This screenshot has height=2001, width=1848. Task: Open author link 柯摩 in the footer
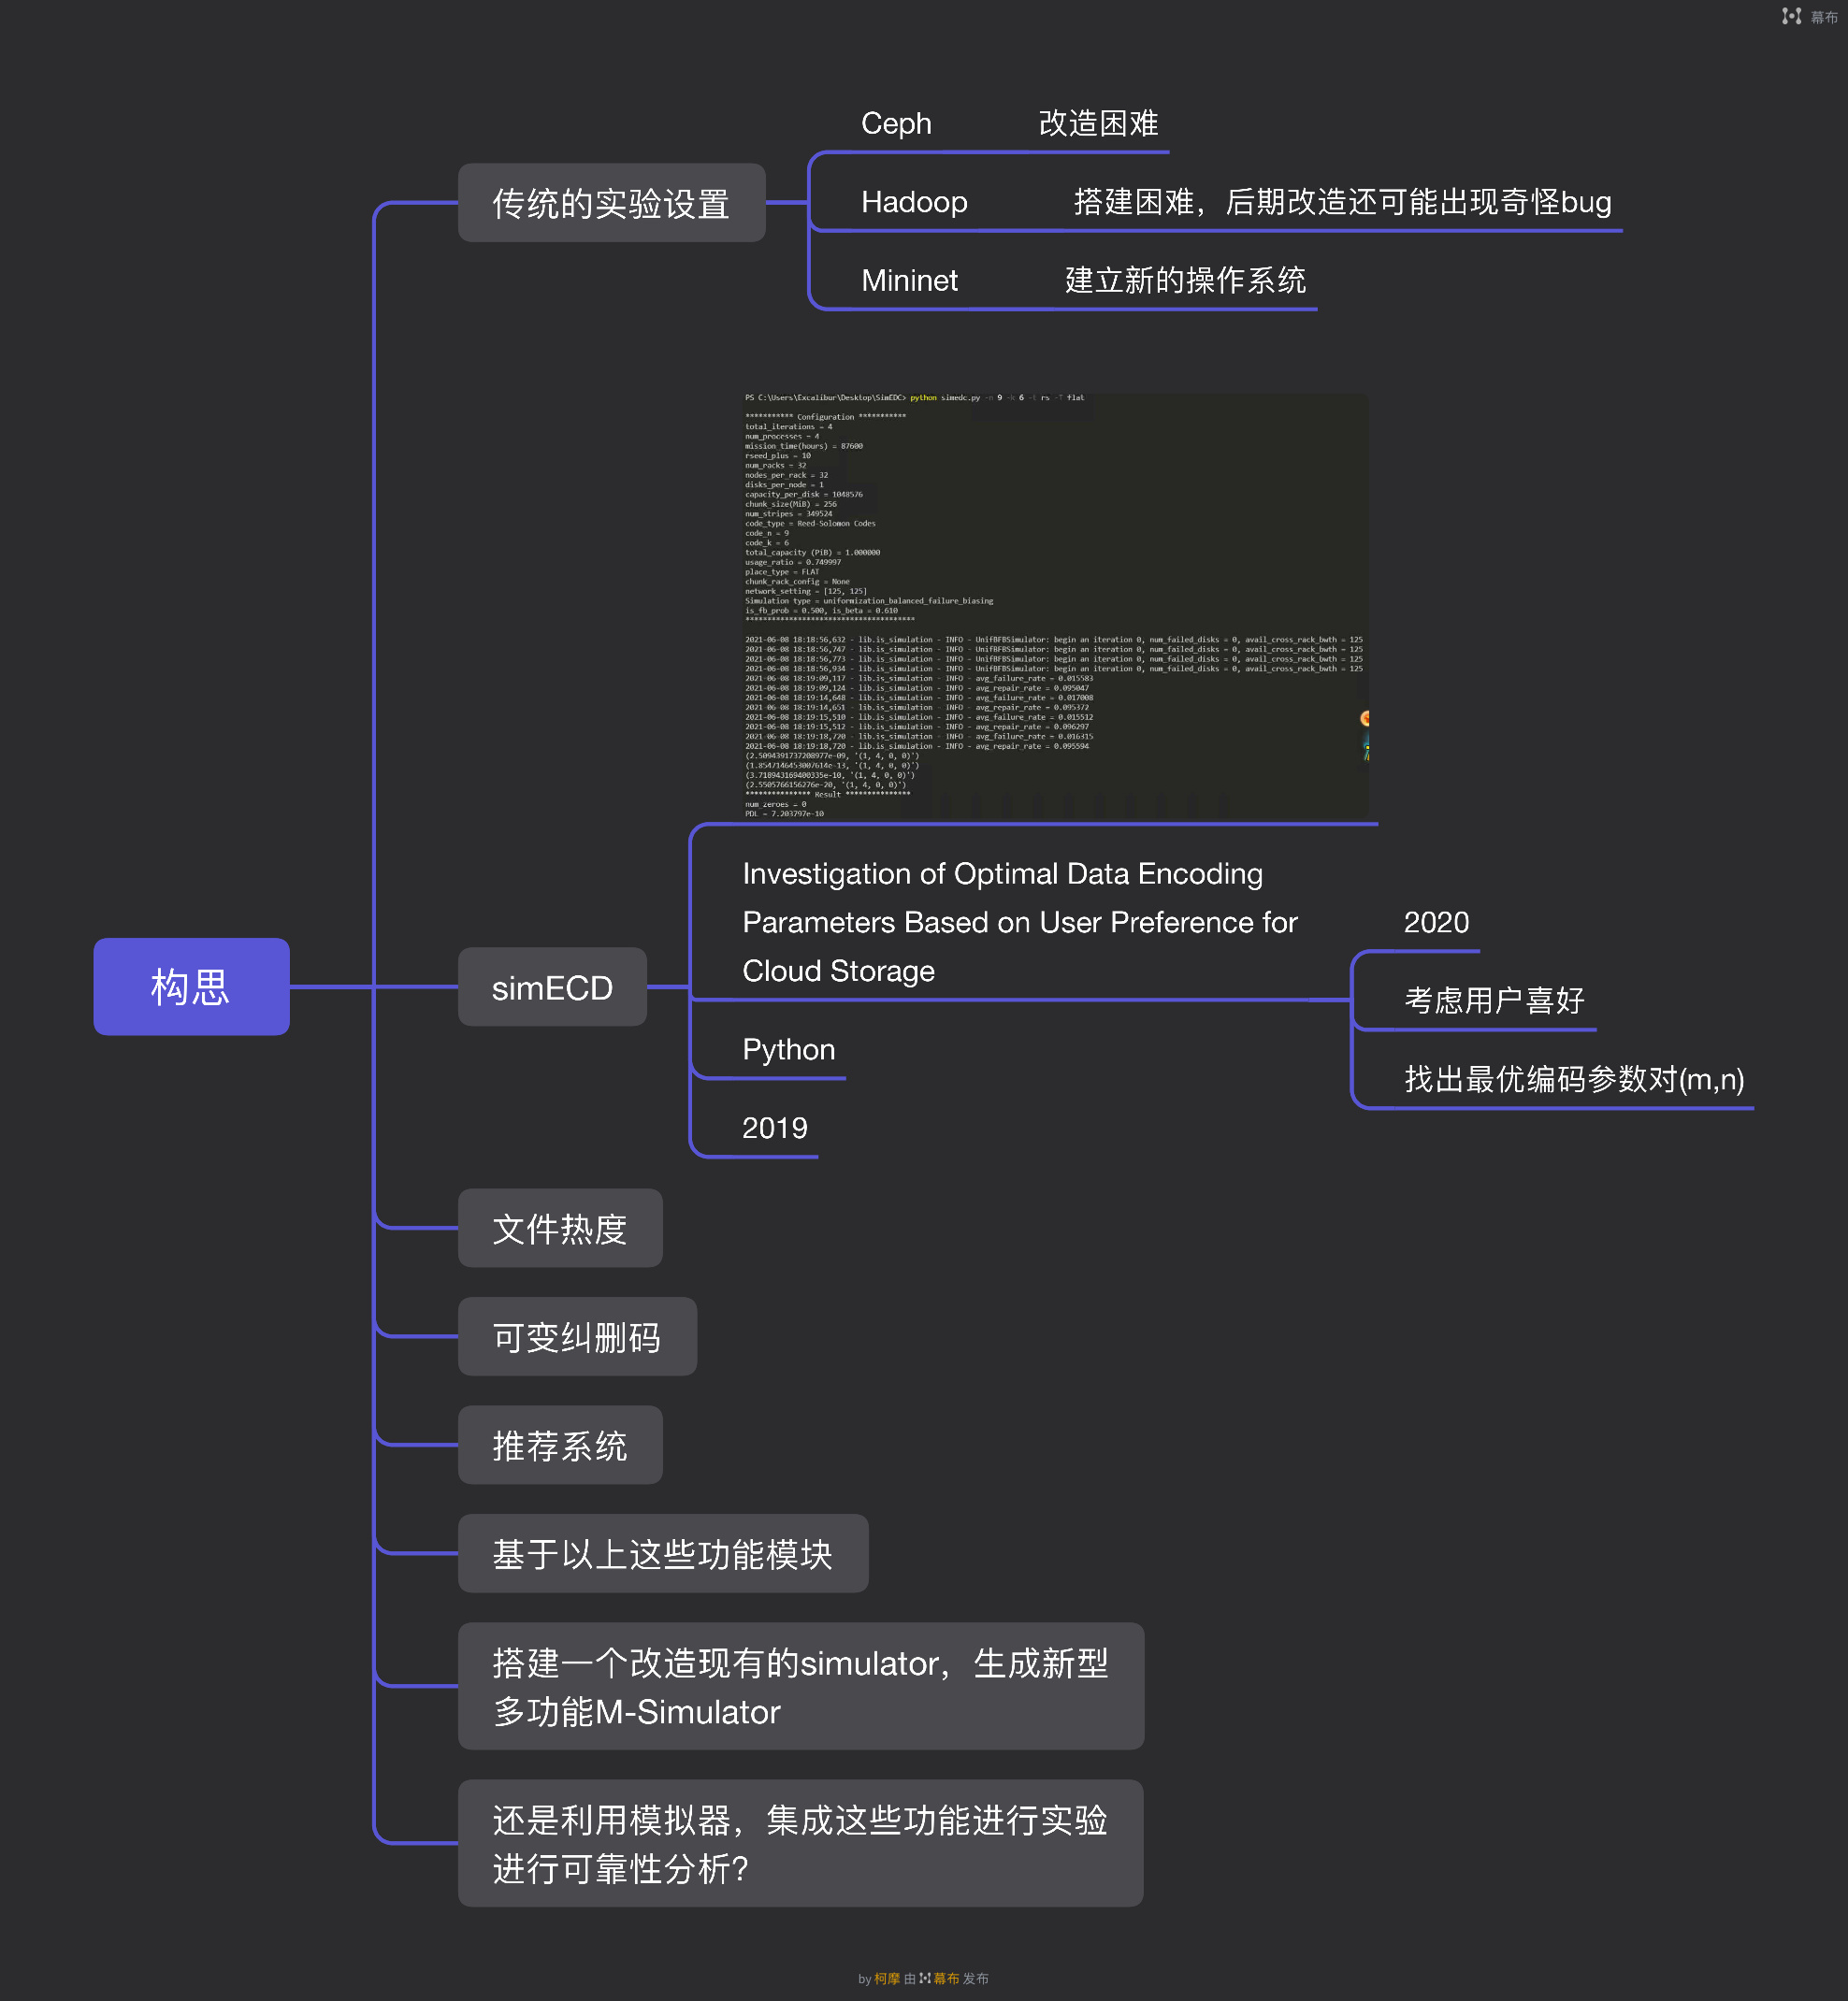pyautogui.click(x=887, y=1978)
